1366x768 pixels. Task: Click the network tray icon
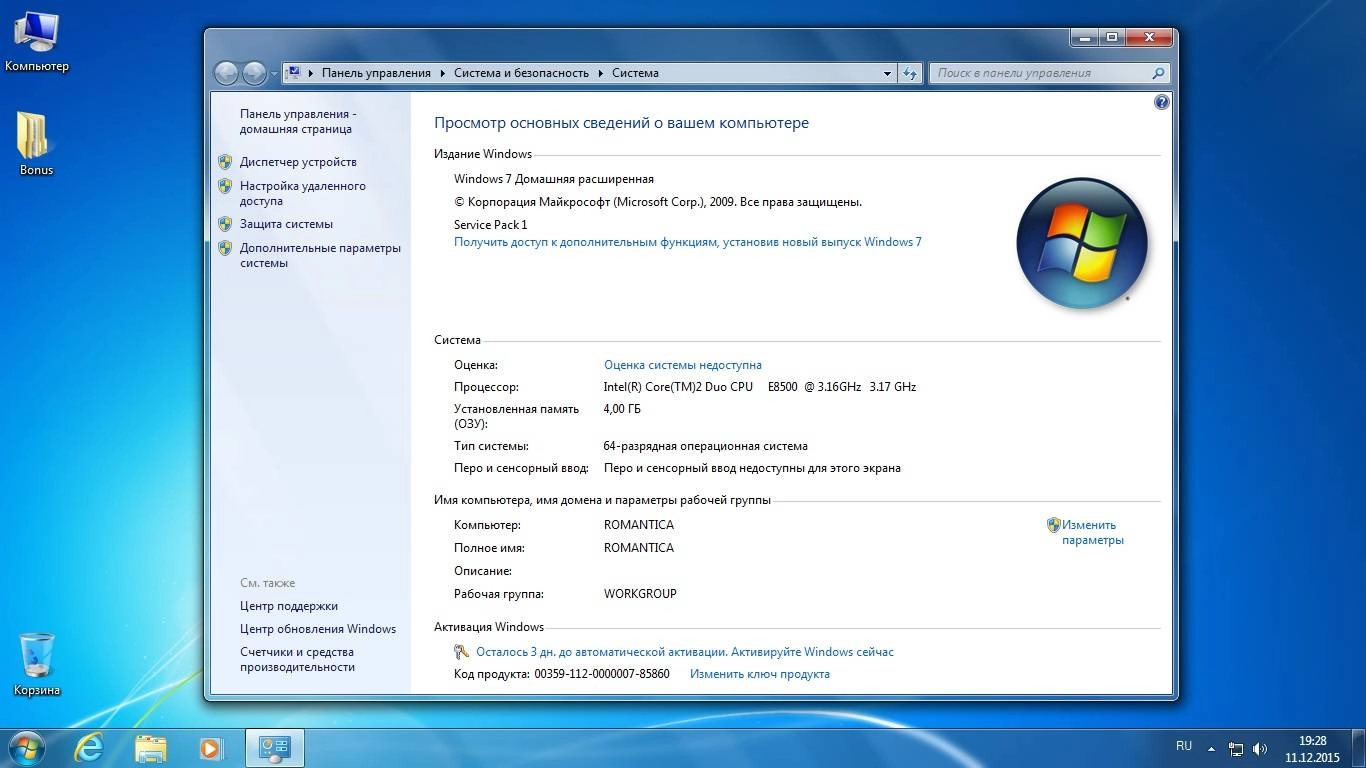pyautogui.click(x=1236, y=748)
